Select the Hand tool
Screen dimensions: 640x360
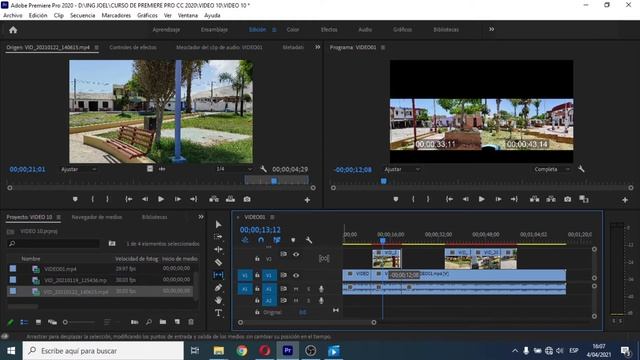[218, 300]
